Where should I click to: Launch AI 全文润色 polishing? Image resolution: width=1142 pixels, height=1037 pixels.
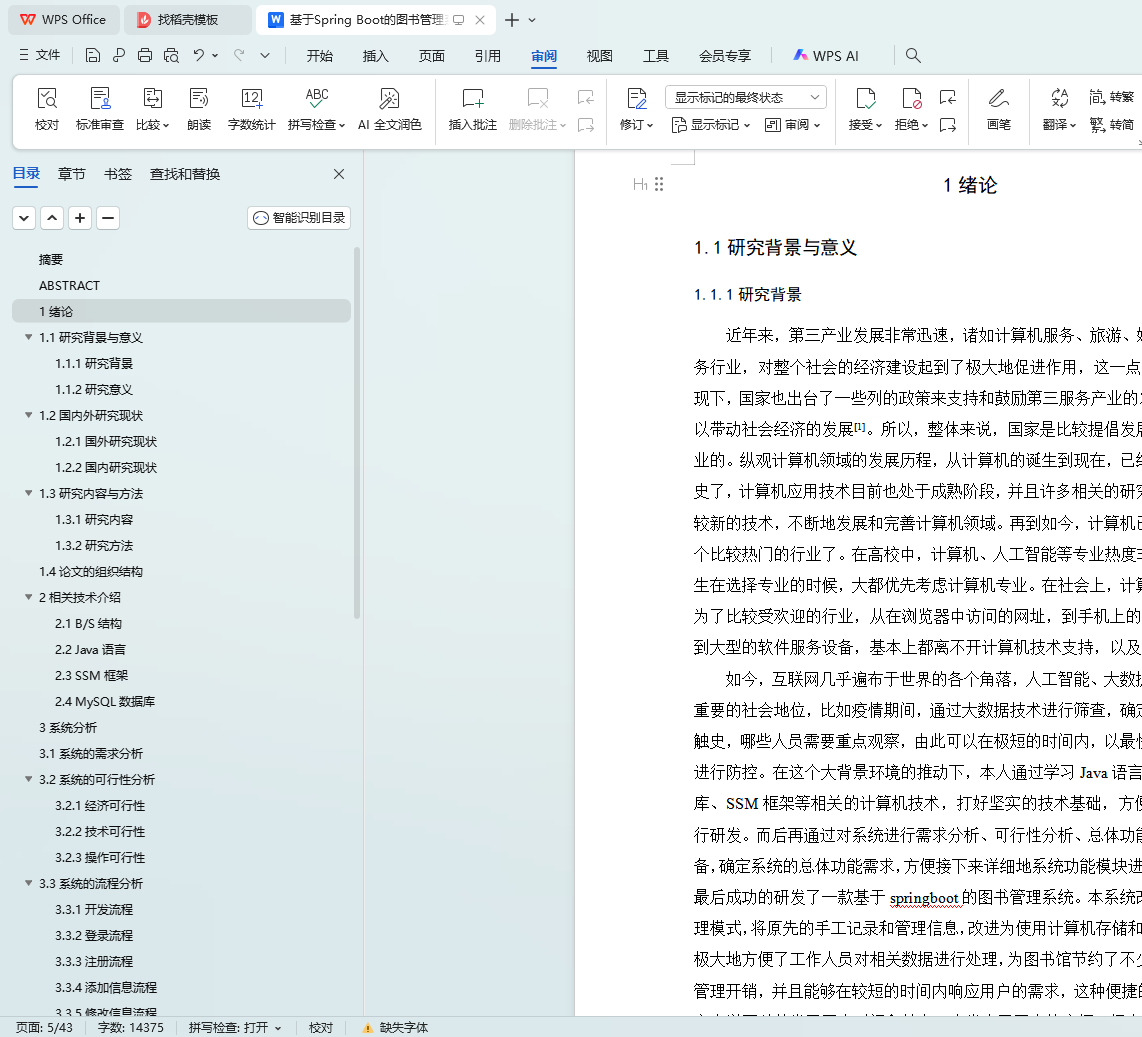[x=390, y=109]
